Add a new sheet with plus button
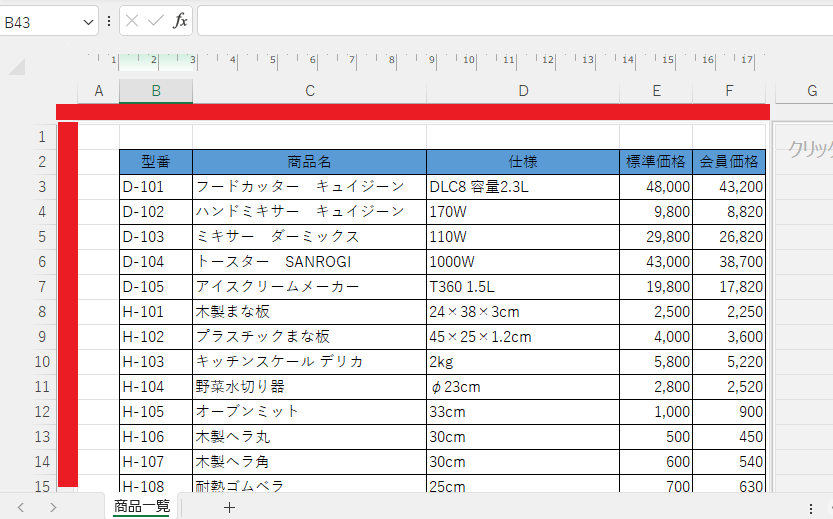 click(229, 507)
